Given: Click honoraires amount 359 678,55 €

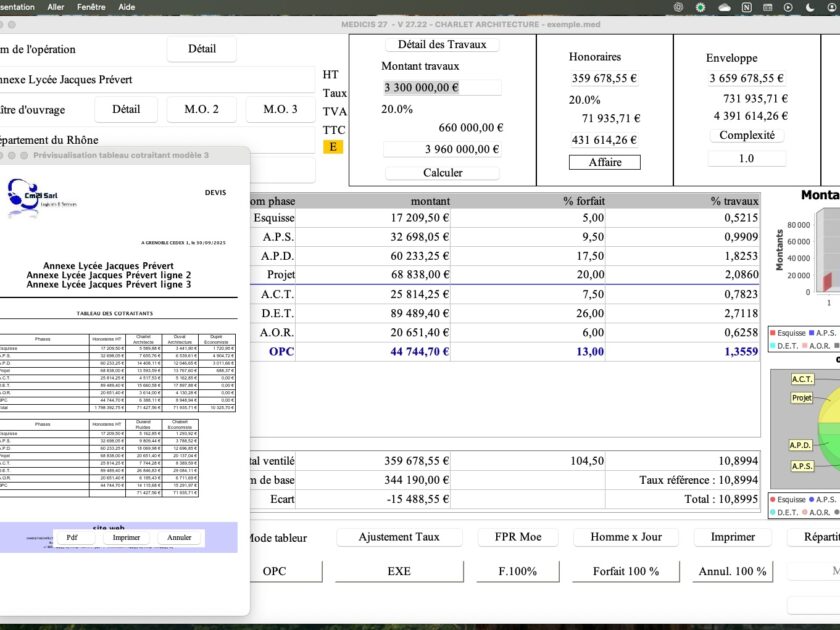Looking at the screenshot, I should (x=604, y=78).
